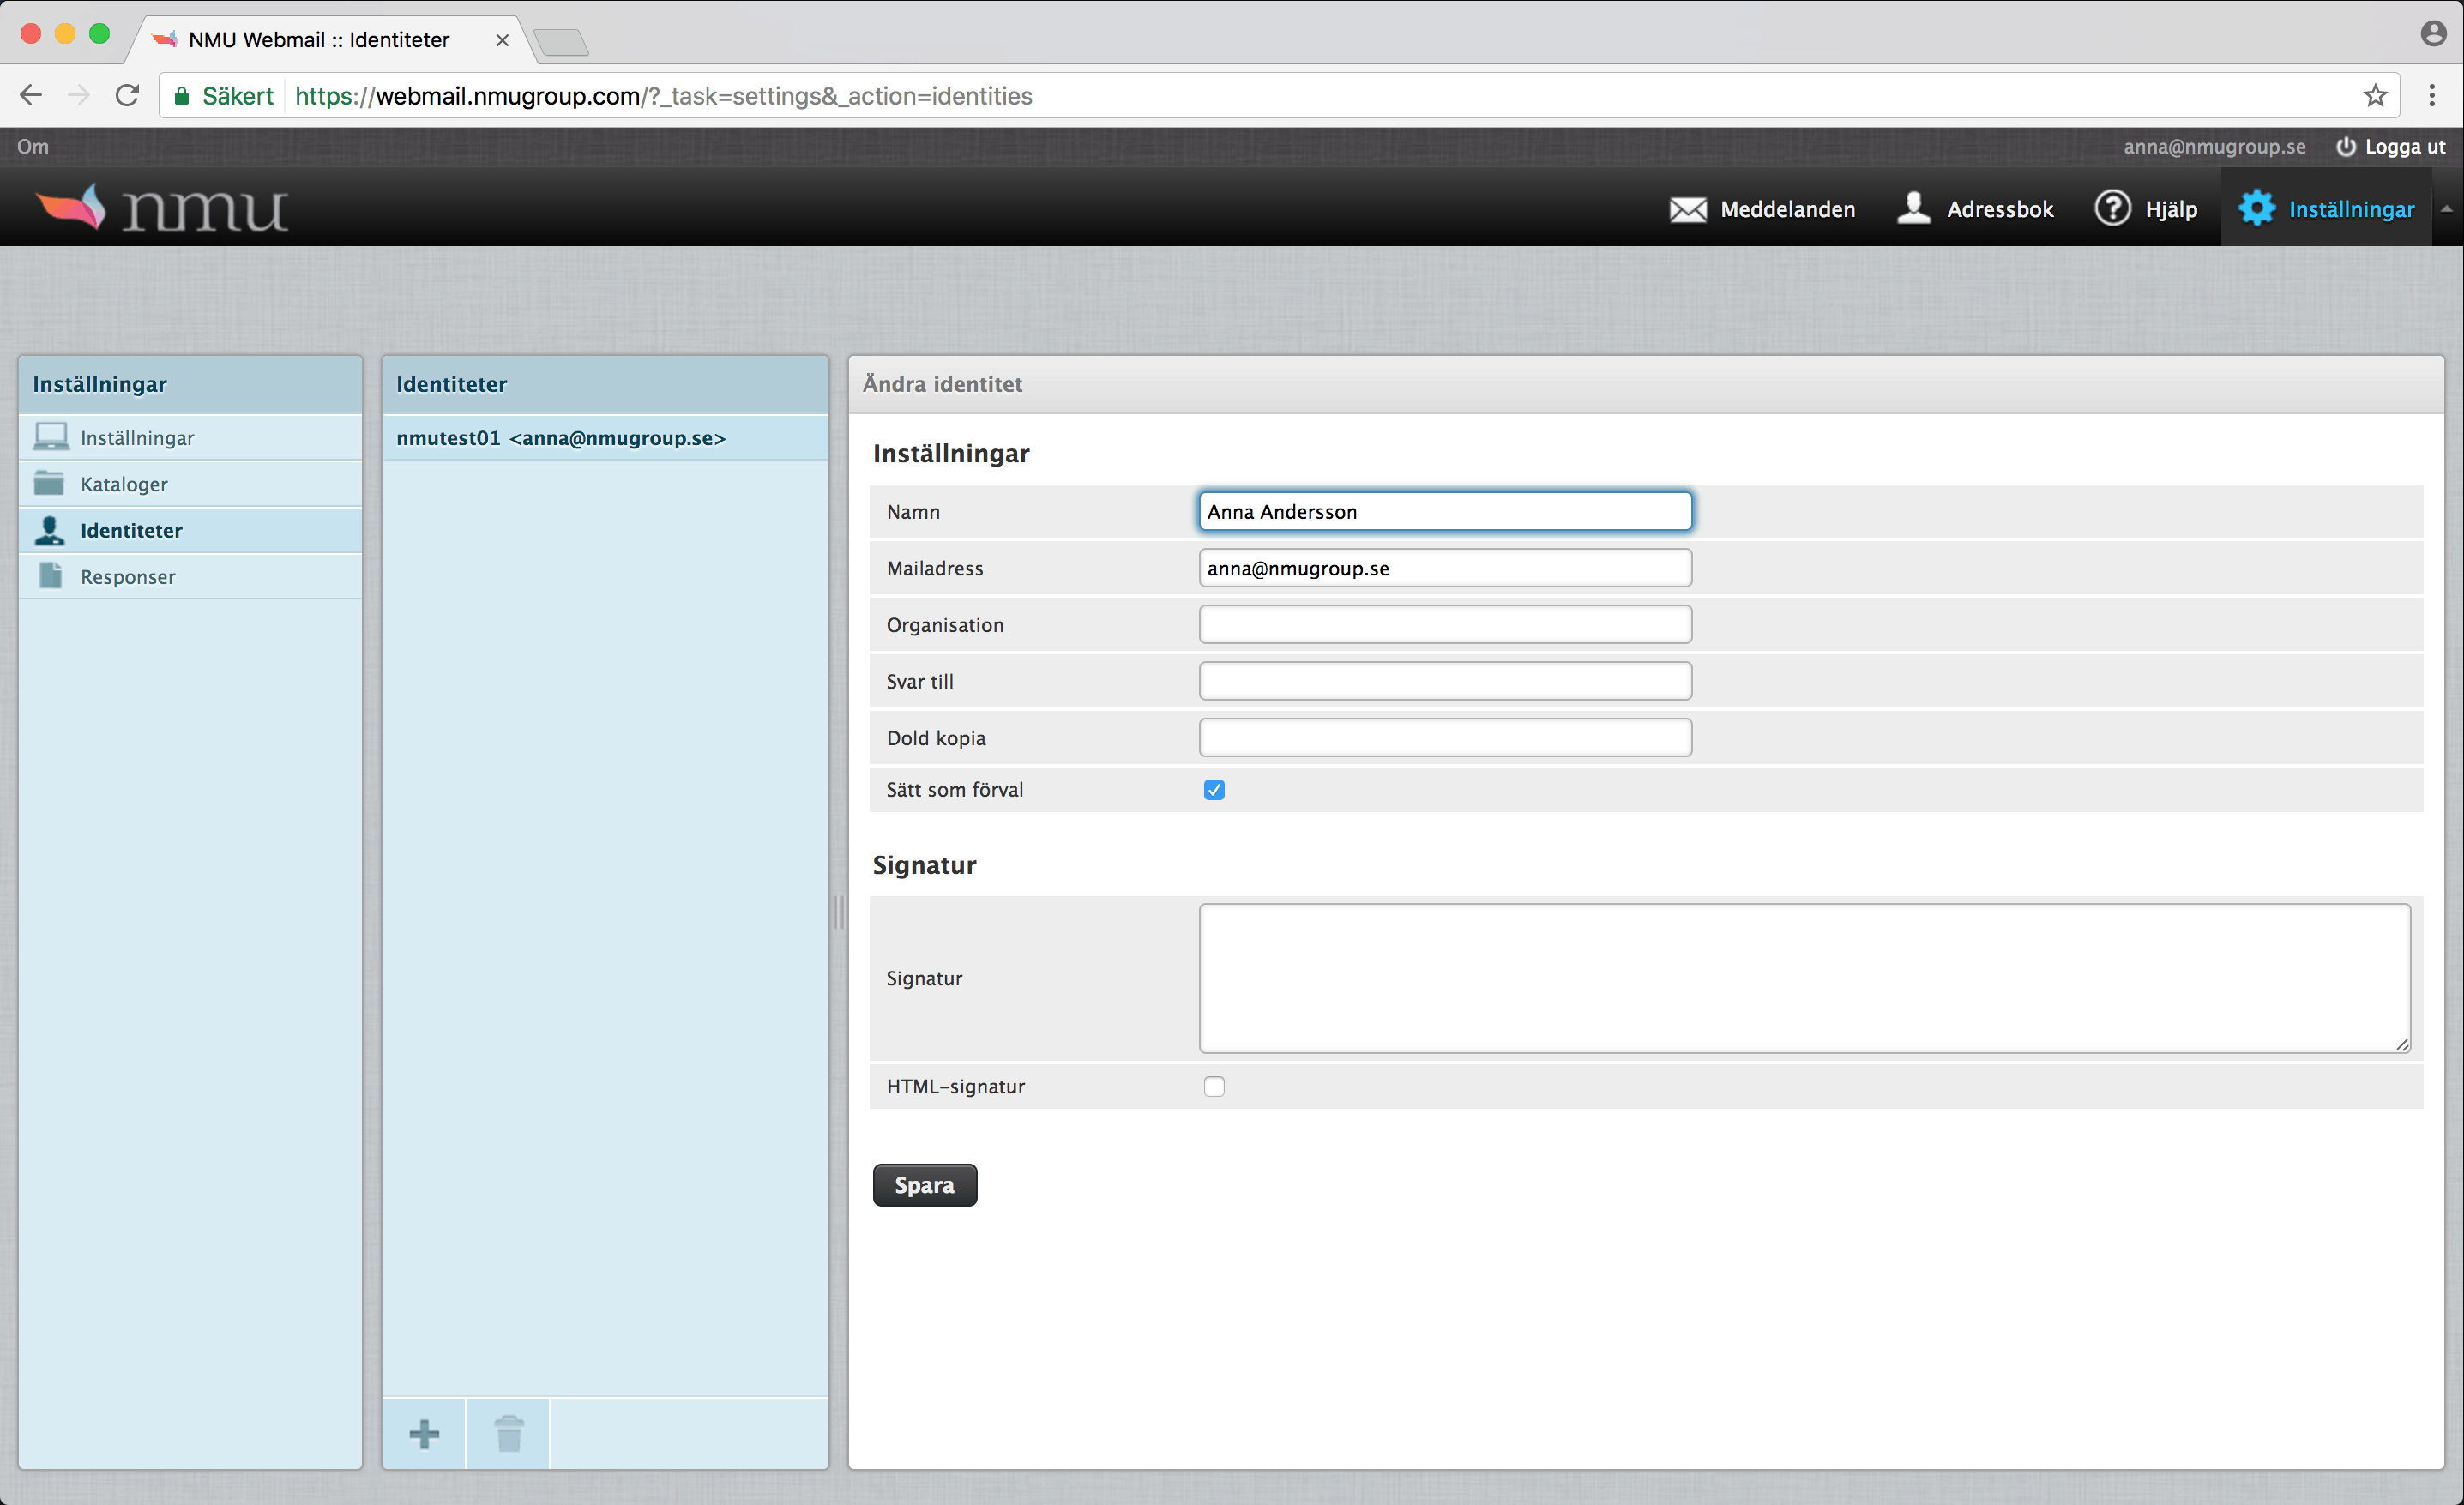2464x1505 pixels.
Task: Click the person icon beside Adressbok
Action: (1913, 208)
